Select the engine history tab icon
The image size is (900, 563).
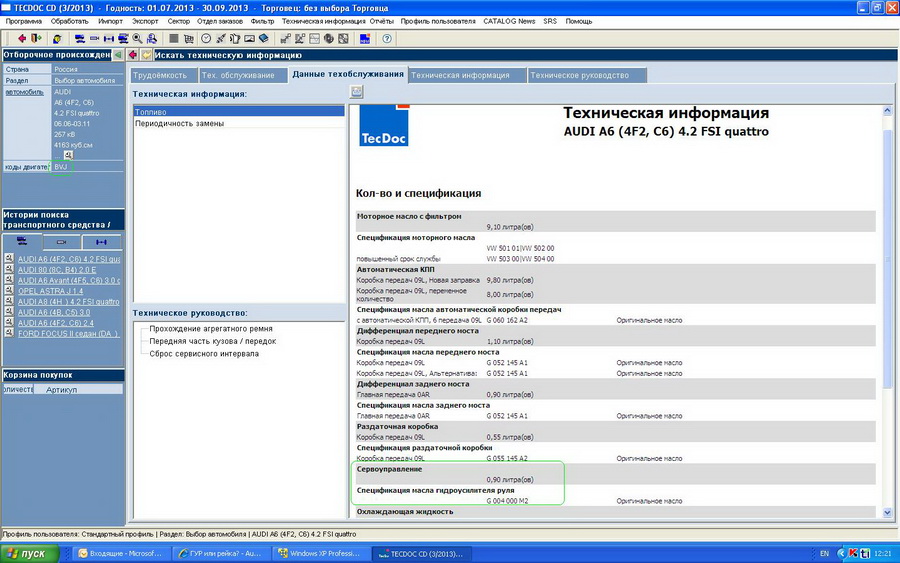tap(61, 242)
